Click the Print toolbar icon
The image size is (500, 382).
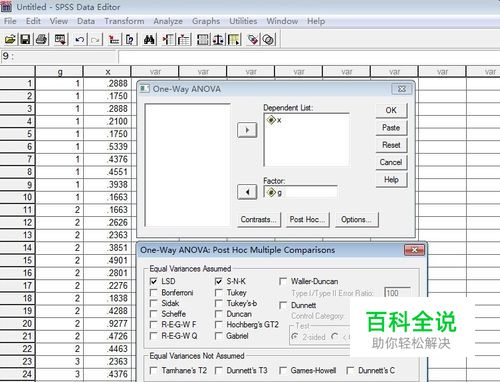[x=42, y=40]
